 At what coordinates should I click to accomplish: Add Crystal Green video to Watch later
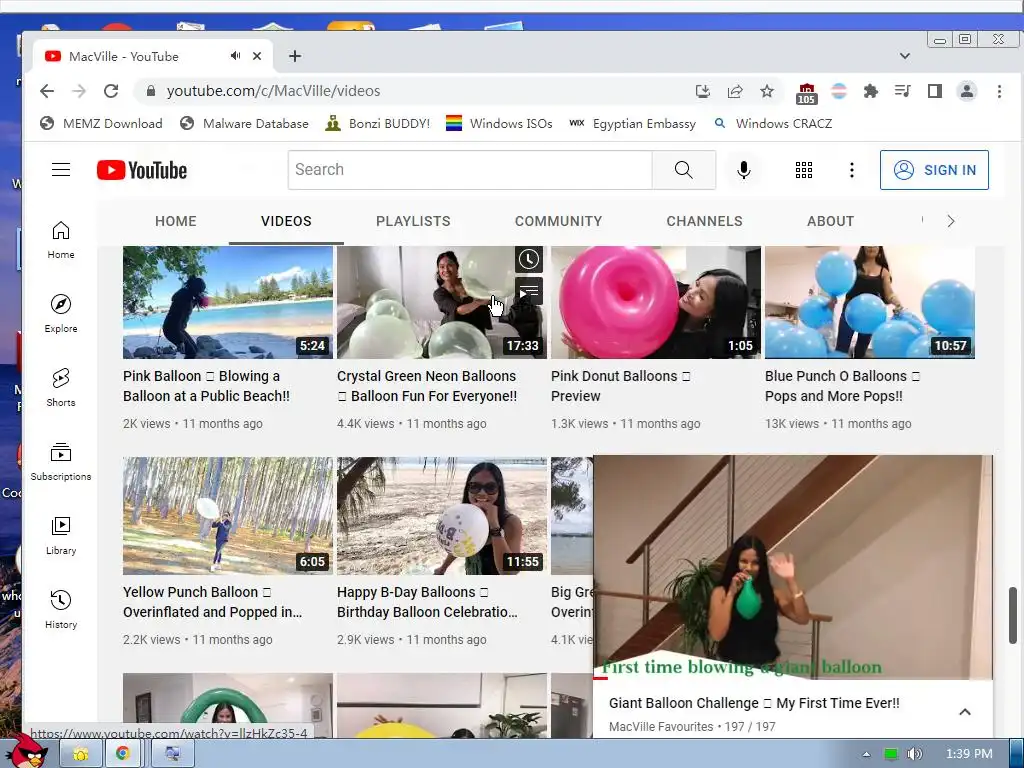pos(529,259)
